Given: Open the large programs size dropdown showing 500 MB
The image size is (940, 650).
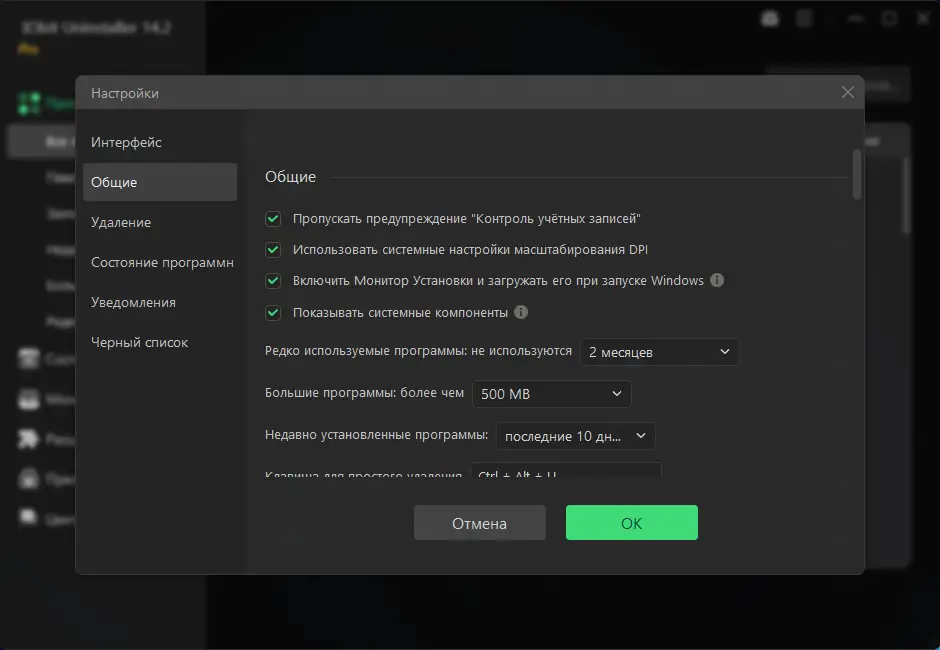Looking at the screenshot, I should tap(551, 394).
